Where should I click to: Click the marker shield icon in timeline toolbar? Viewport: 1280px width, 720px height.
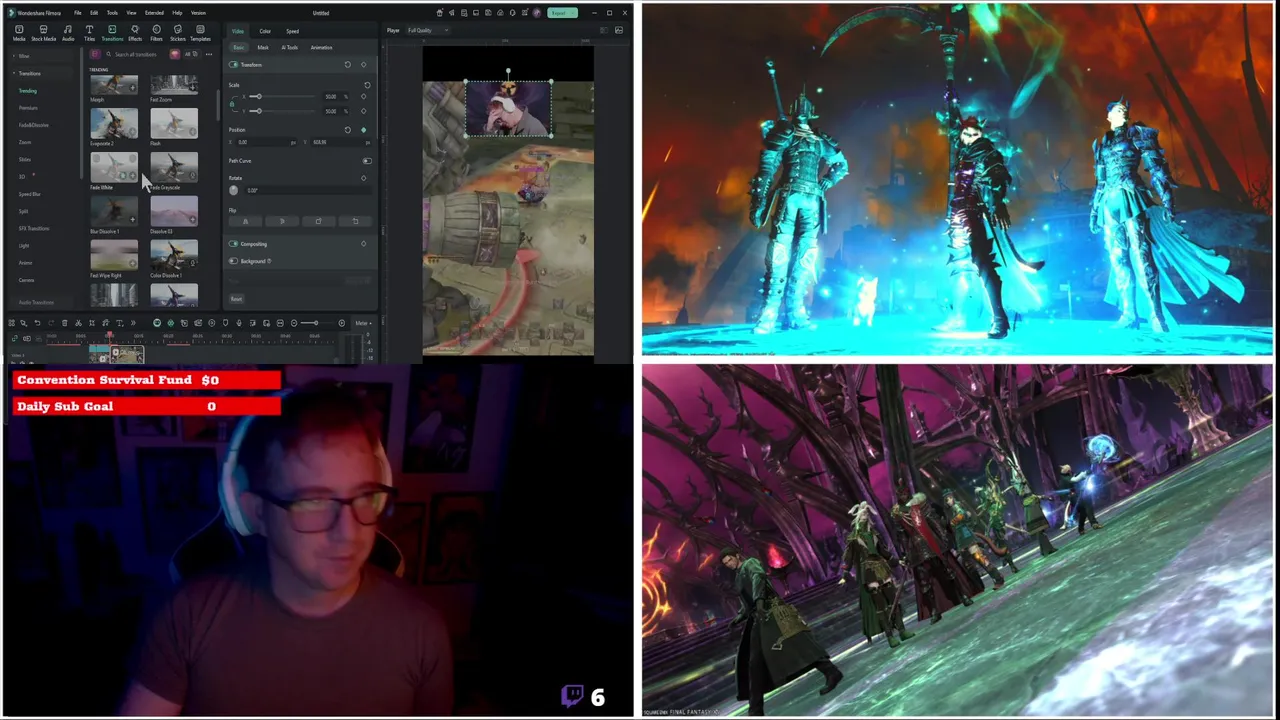click(x=225, y=323)
